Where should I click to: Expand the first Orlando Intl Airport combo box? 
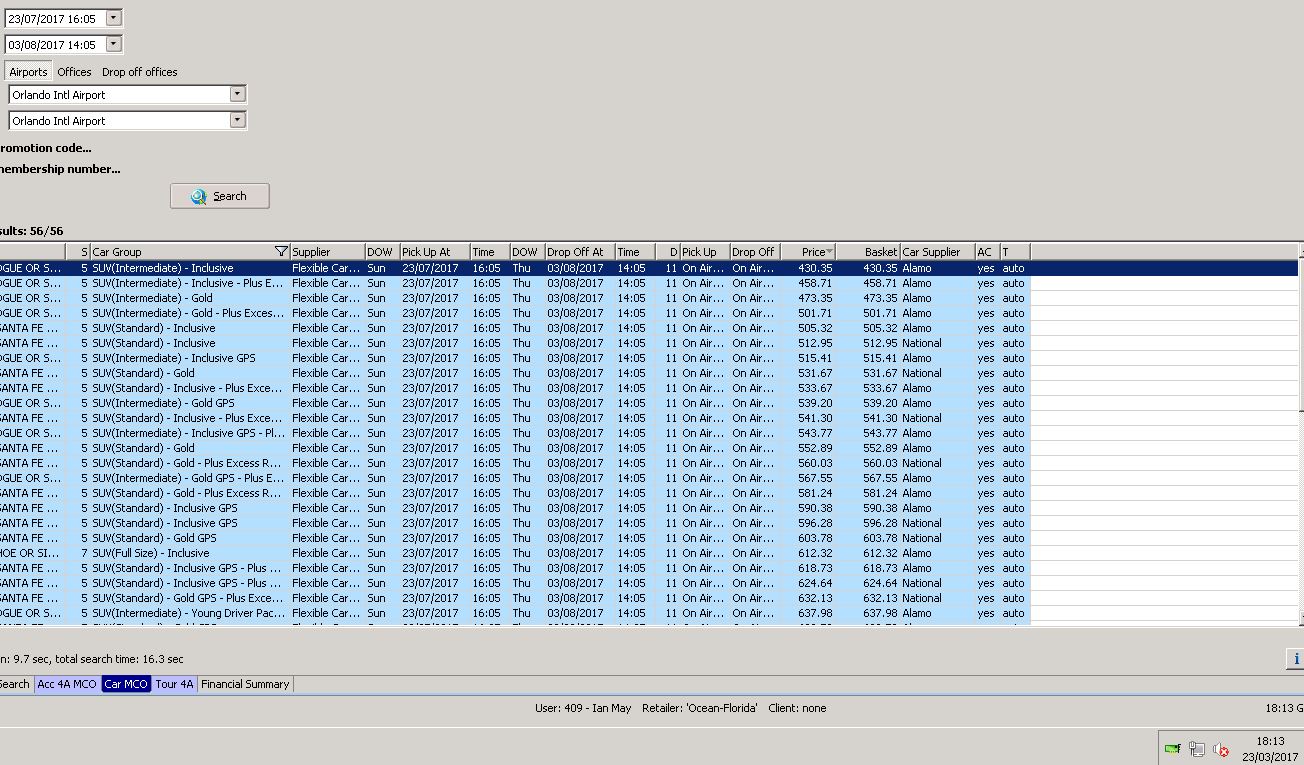click(237, 94)
